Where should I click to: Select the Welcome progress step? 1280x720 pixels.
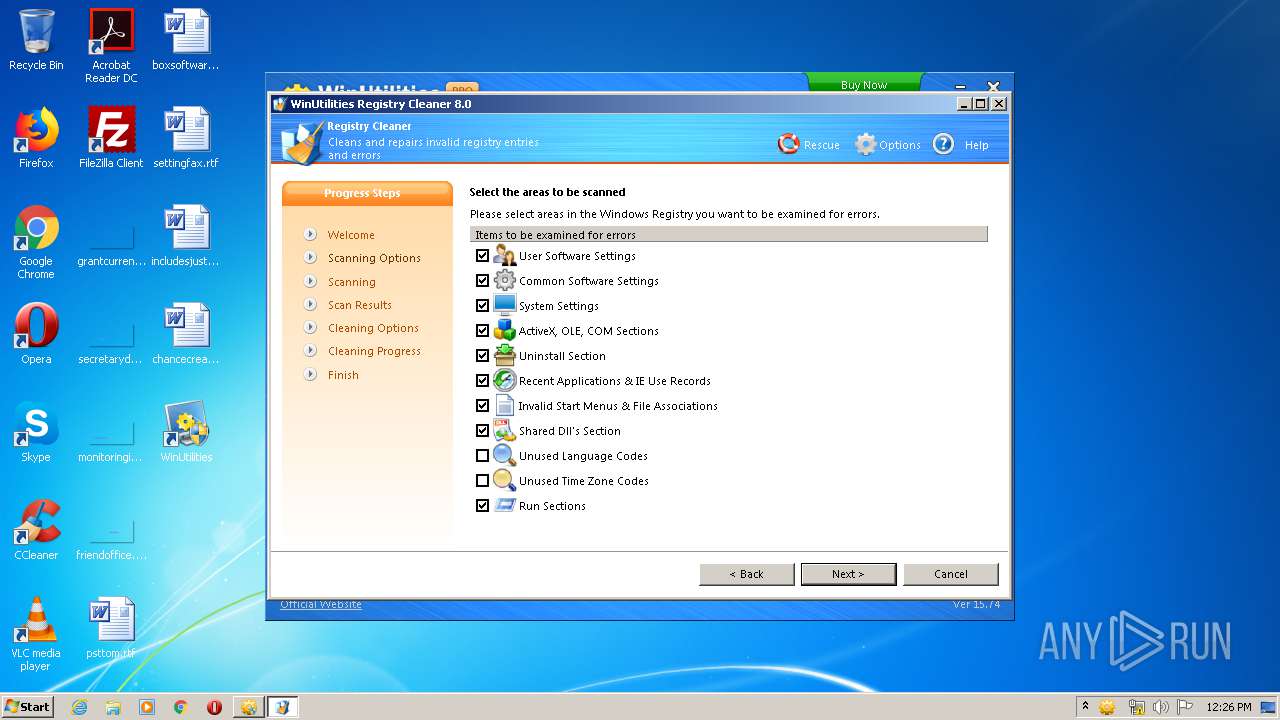coord(351,235)
